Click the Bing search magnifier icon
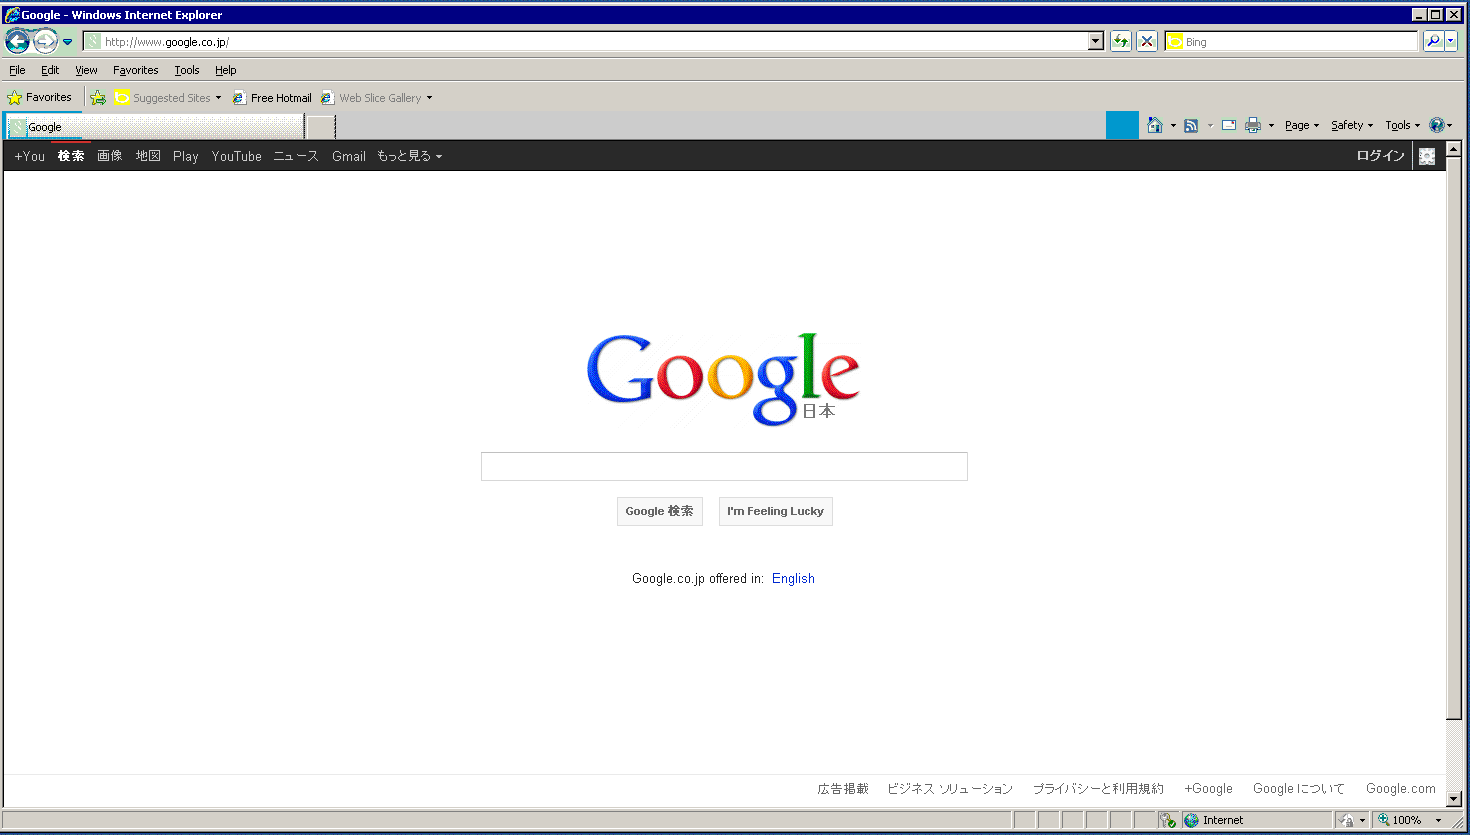The image size is (1470, 835). 1434,41
